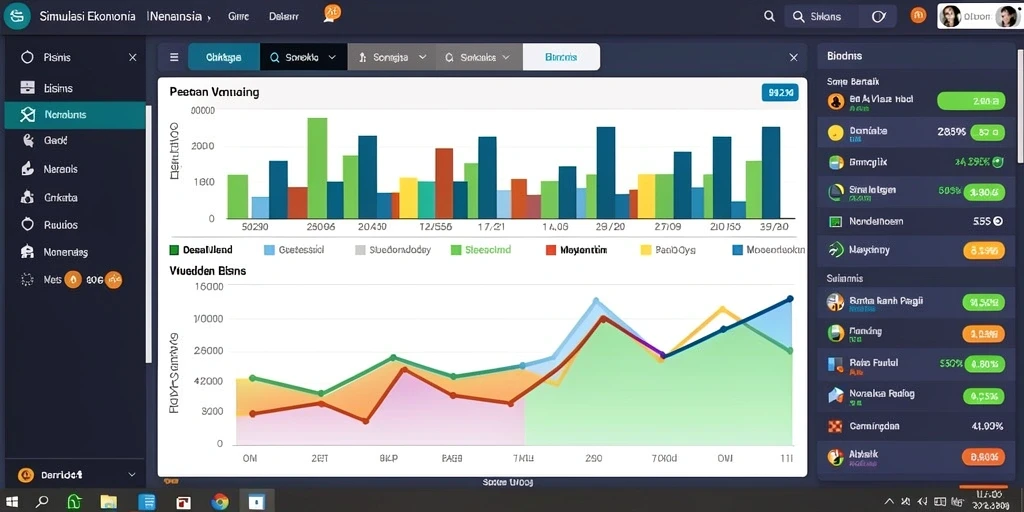Viewport: 1024px width, 512px height.
Task: Click the blue Mooenderokin legend color swatch
Action: [x=738, y=249]
